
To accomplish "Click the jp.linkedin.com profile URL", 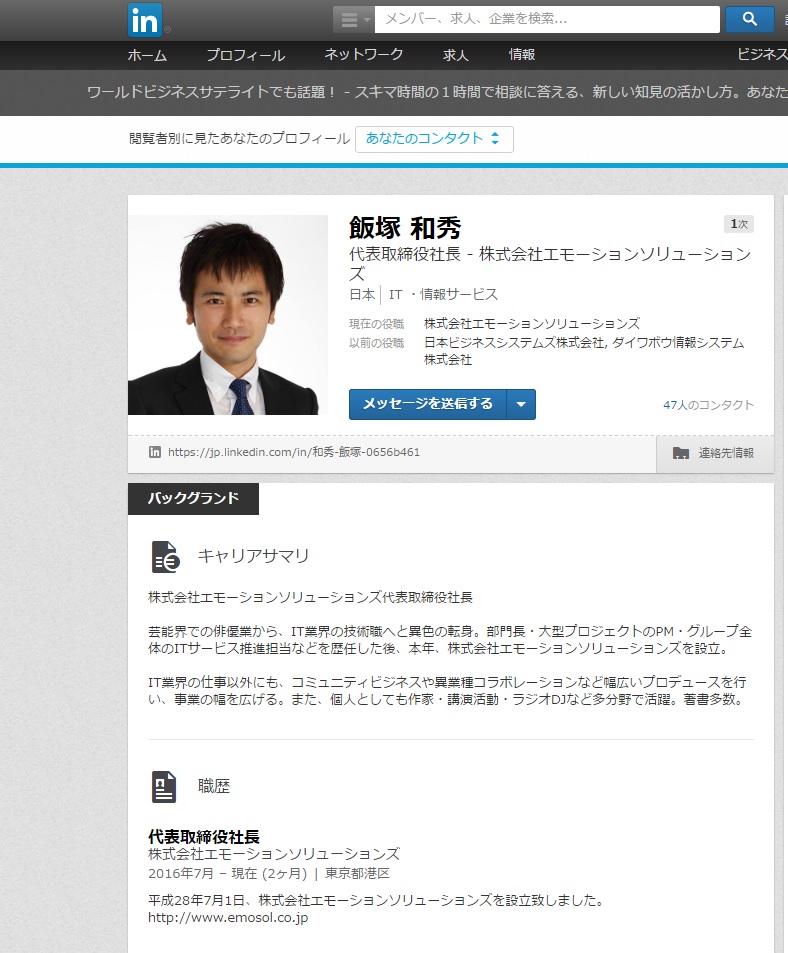I will pyautogui.click(x=293, y=452).
